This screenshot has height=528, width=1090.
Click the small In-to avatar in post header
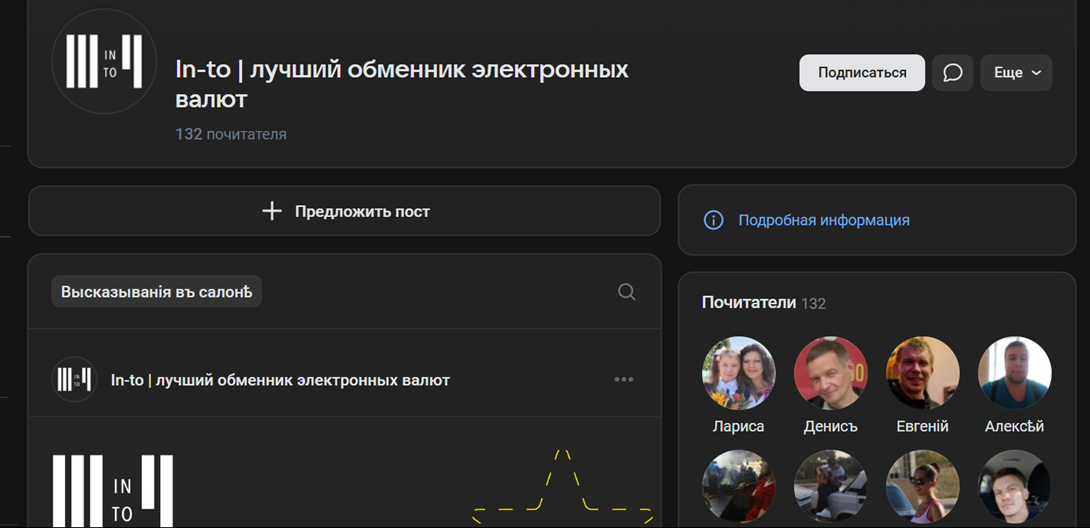(74, 379)
